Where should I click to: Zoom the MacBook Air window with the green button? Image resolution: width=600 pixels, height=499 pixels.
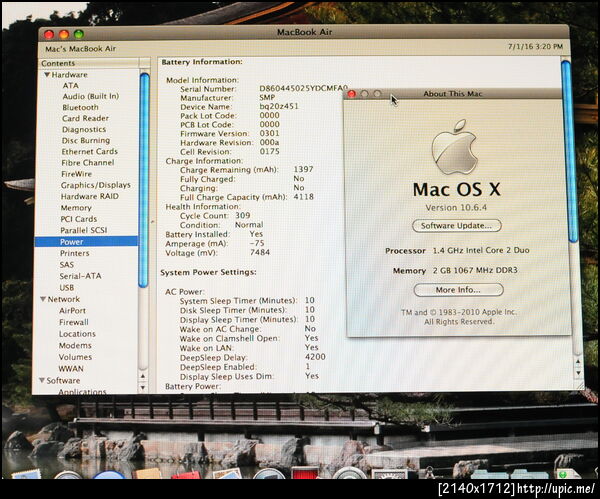pyautogui.click(x=79, y=34)
